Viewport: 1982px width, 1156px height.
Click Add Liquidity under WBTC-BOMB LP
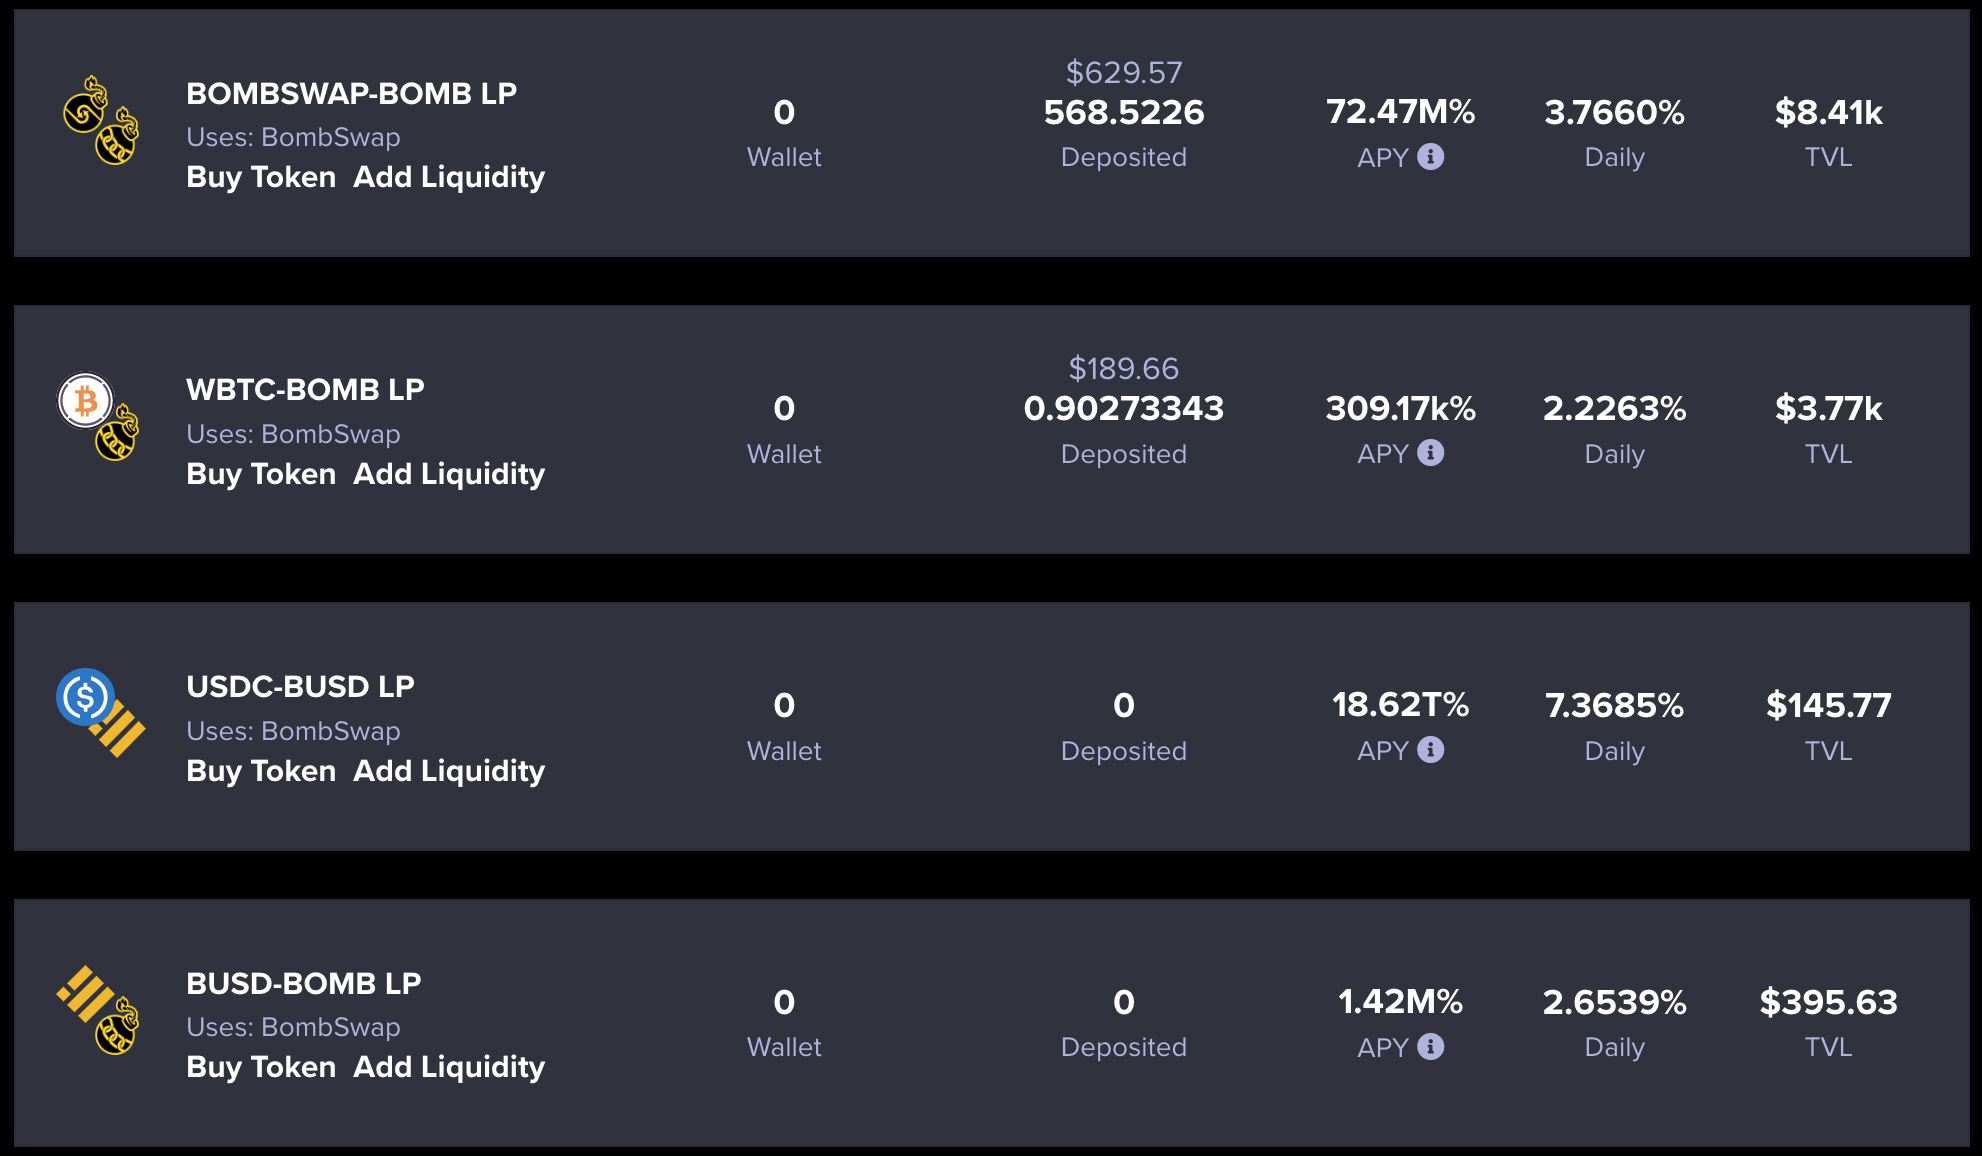[449, 474]
